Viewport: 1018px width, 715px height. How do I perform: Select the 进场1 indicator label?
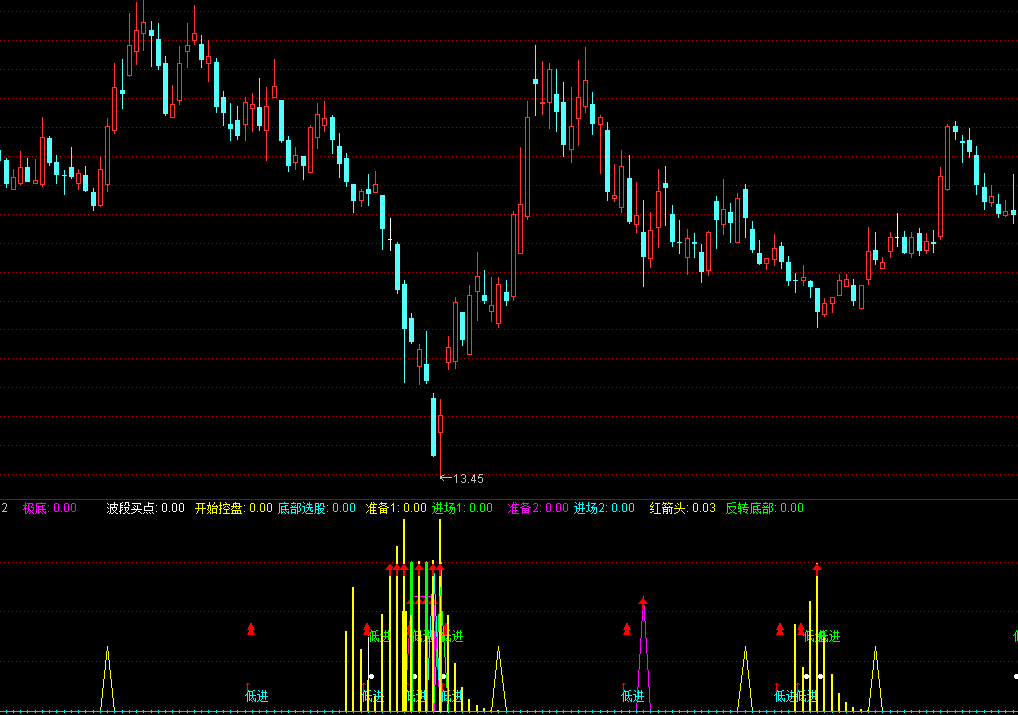click(x=462, y=508)
